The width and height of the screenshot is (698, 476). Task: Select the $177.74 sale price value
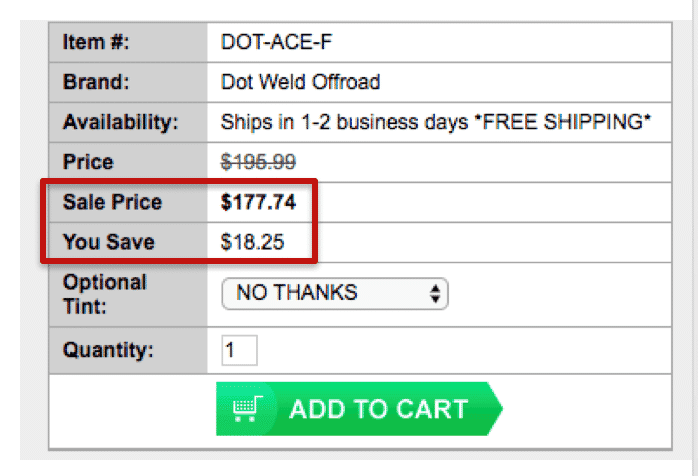(x=258, y=202)
